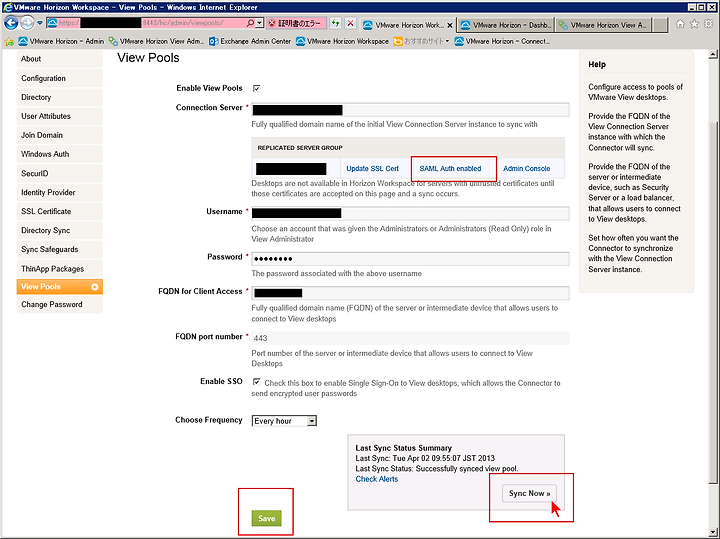Click the green Save button

pos(266,518)
